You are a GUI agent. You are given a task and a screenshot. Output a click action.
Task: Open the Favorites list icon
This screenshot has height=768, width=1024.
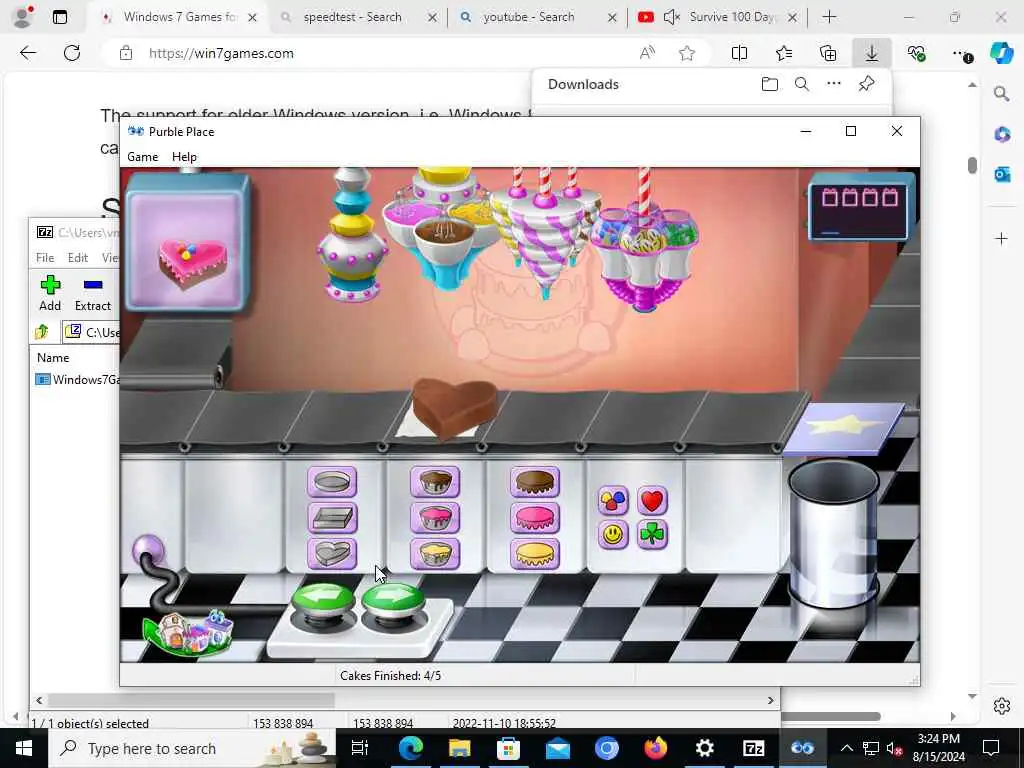click(784, 54)
